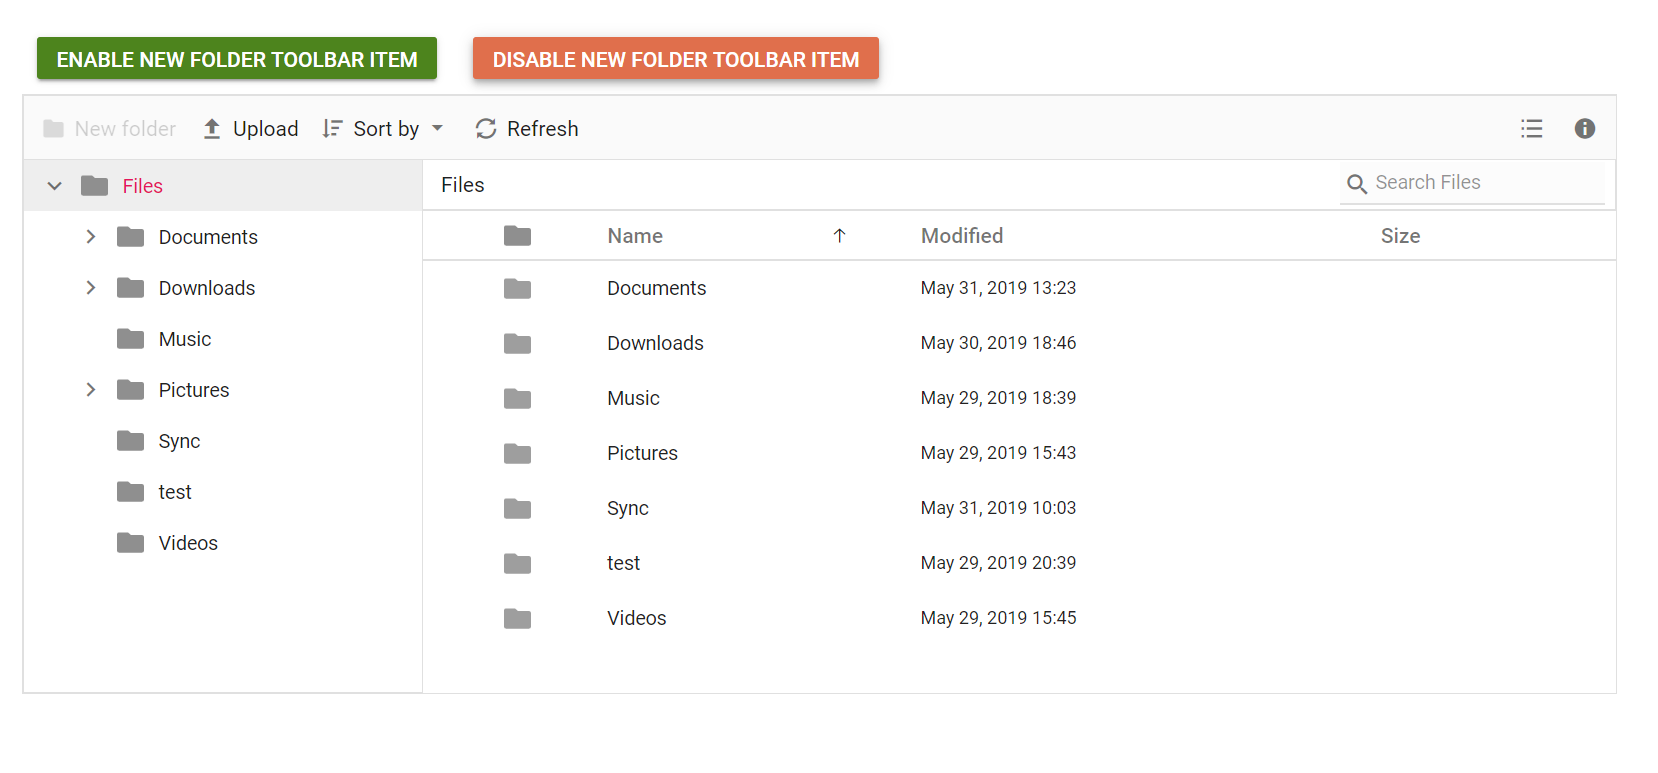This screenshot has height=773, width=1658.
Task: Click the Pictures folder icon in the tree
Action: [x=131, y=389]
